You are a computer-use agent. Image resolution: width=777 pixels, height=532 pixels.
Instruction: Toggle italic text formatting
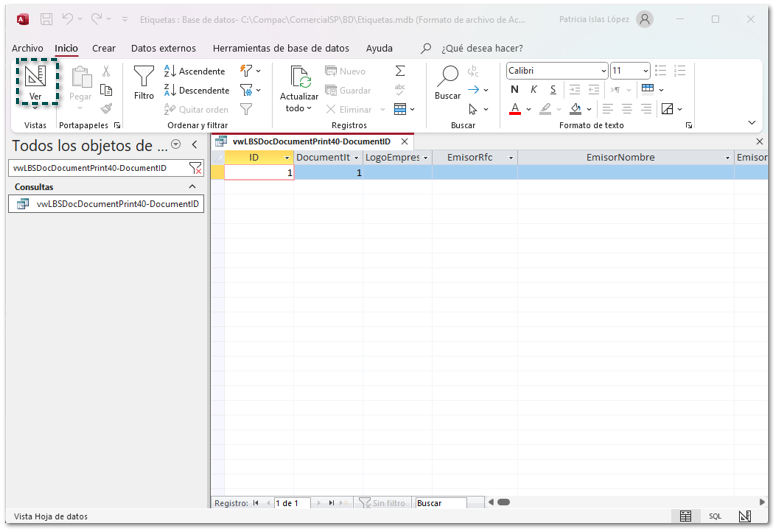pyautogui.click(x=534, y=90)
